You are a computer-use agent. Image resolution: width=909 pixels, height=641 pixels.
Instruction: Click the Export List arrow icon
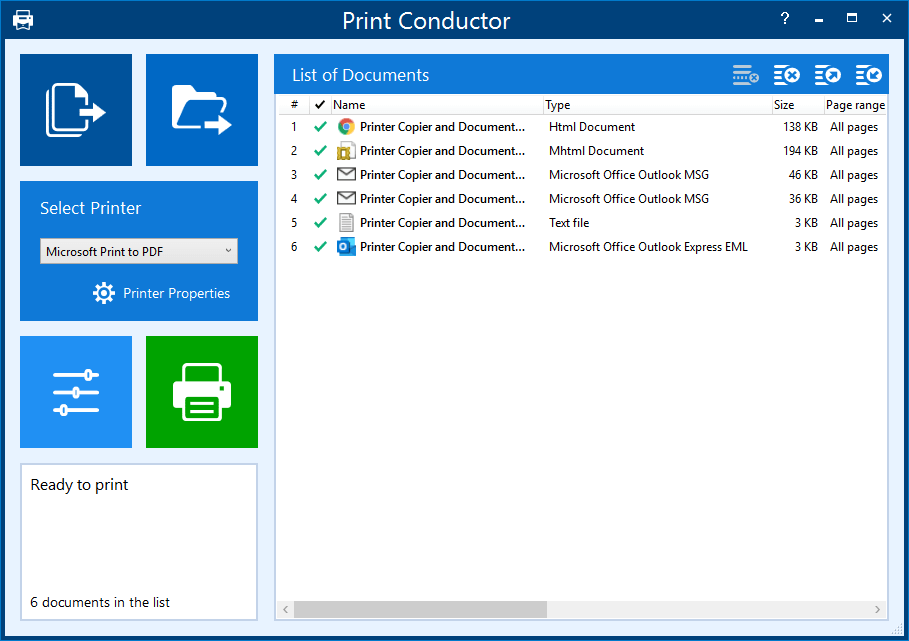click(x=828, y=75)
